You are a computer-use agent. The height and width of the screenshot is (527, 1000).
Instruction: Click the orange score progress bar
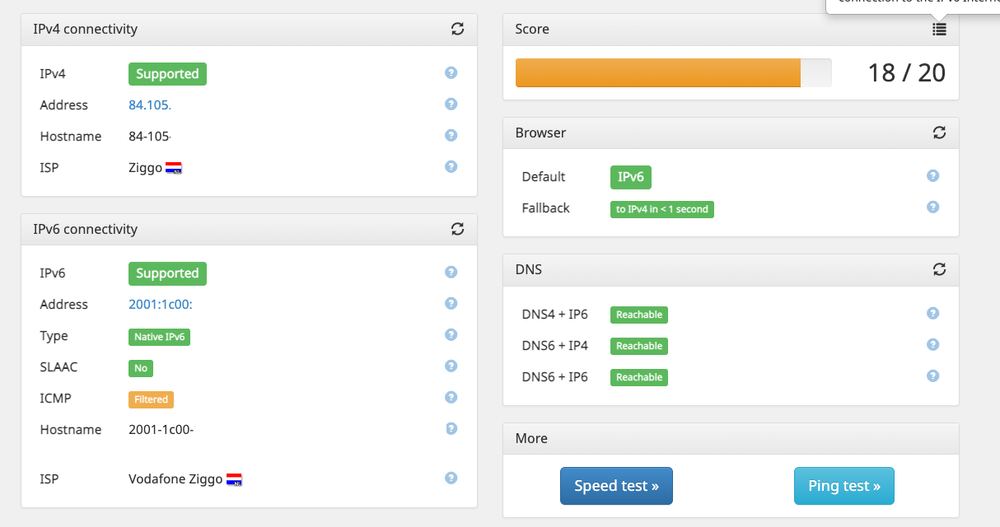click(658, 73)
